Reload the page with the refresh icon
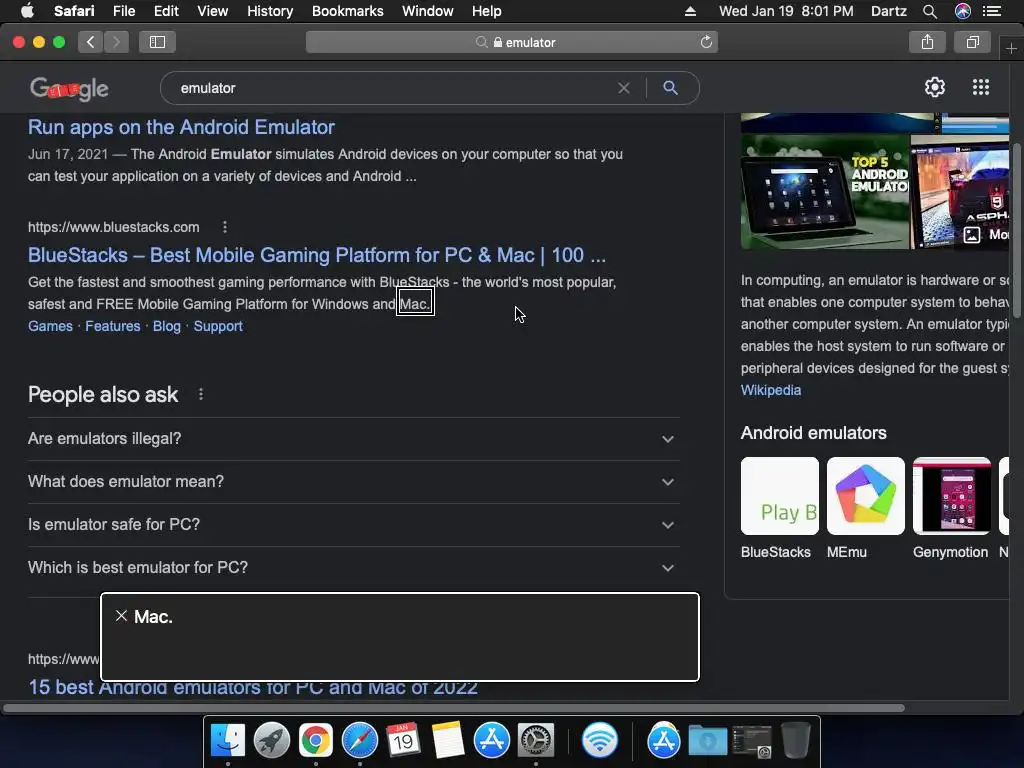Screen dimensions: 1024x768 point(706,42)
